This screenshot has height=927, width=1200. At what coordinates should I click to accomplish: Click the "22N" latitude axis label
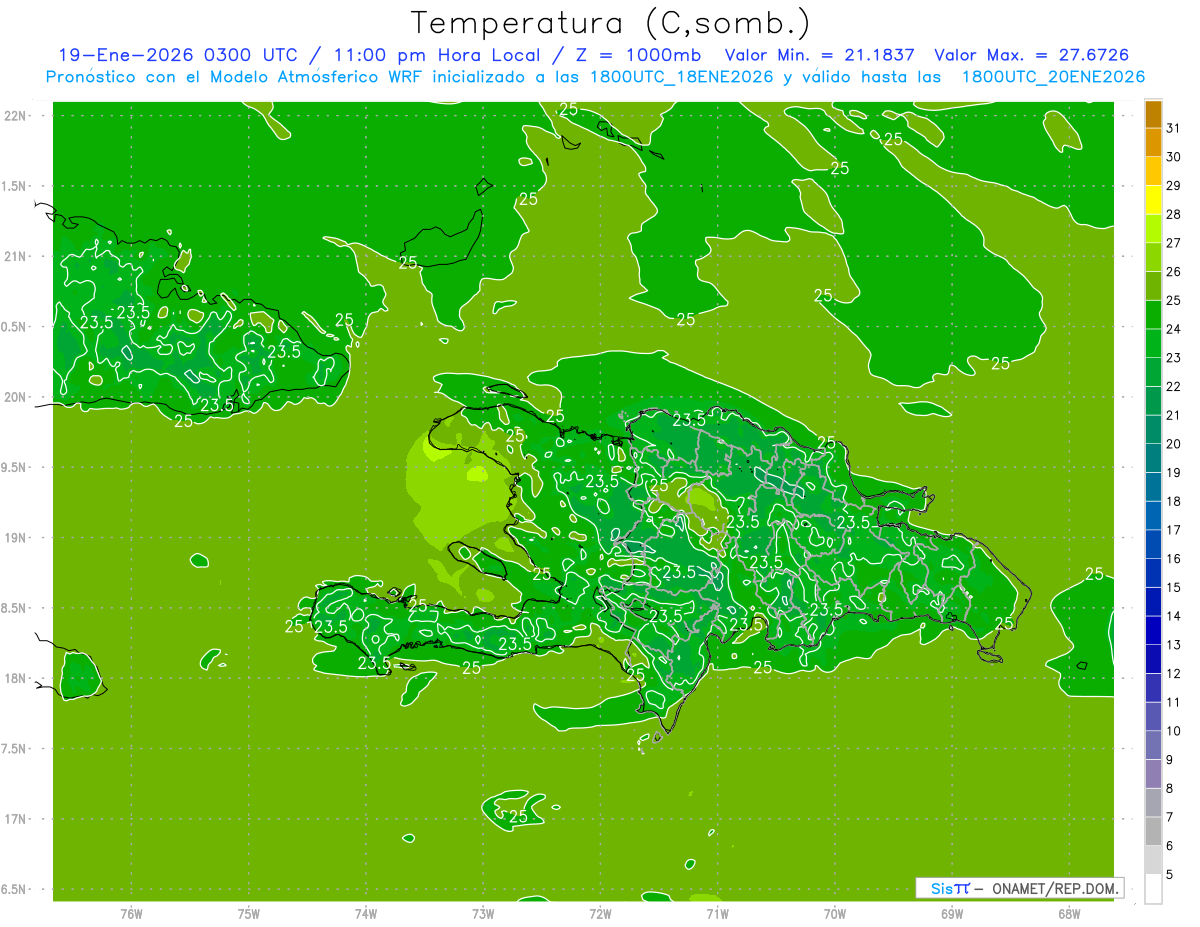[x=17, y=115]
